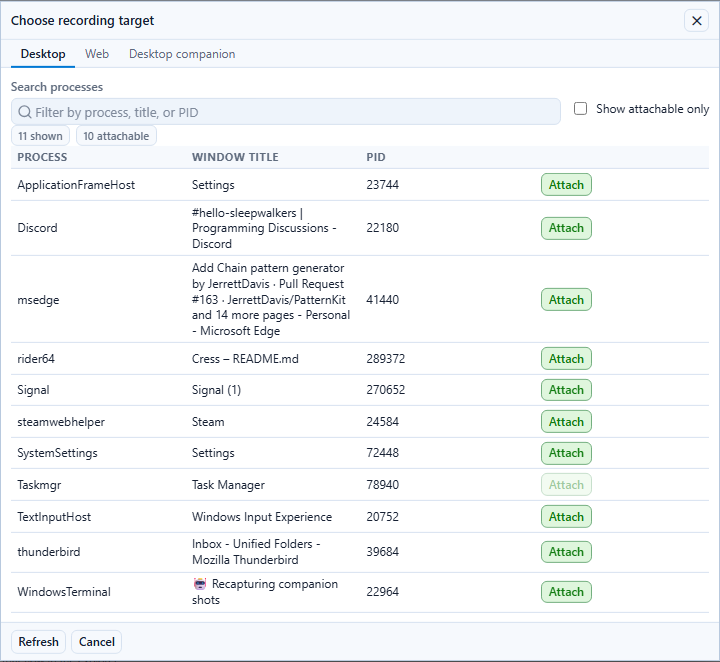Attach to the msedge process
The width and height of the screenshot is (720, 662).
click(566, 300)
